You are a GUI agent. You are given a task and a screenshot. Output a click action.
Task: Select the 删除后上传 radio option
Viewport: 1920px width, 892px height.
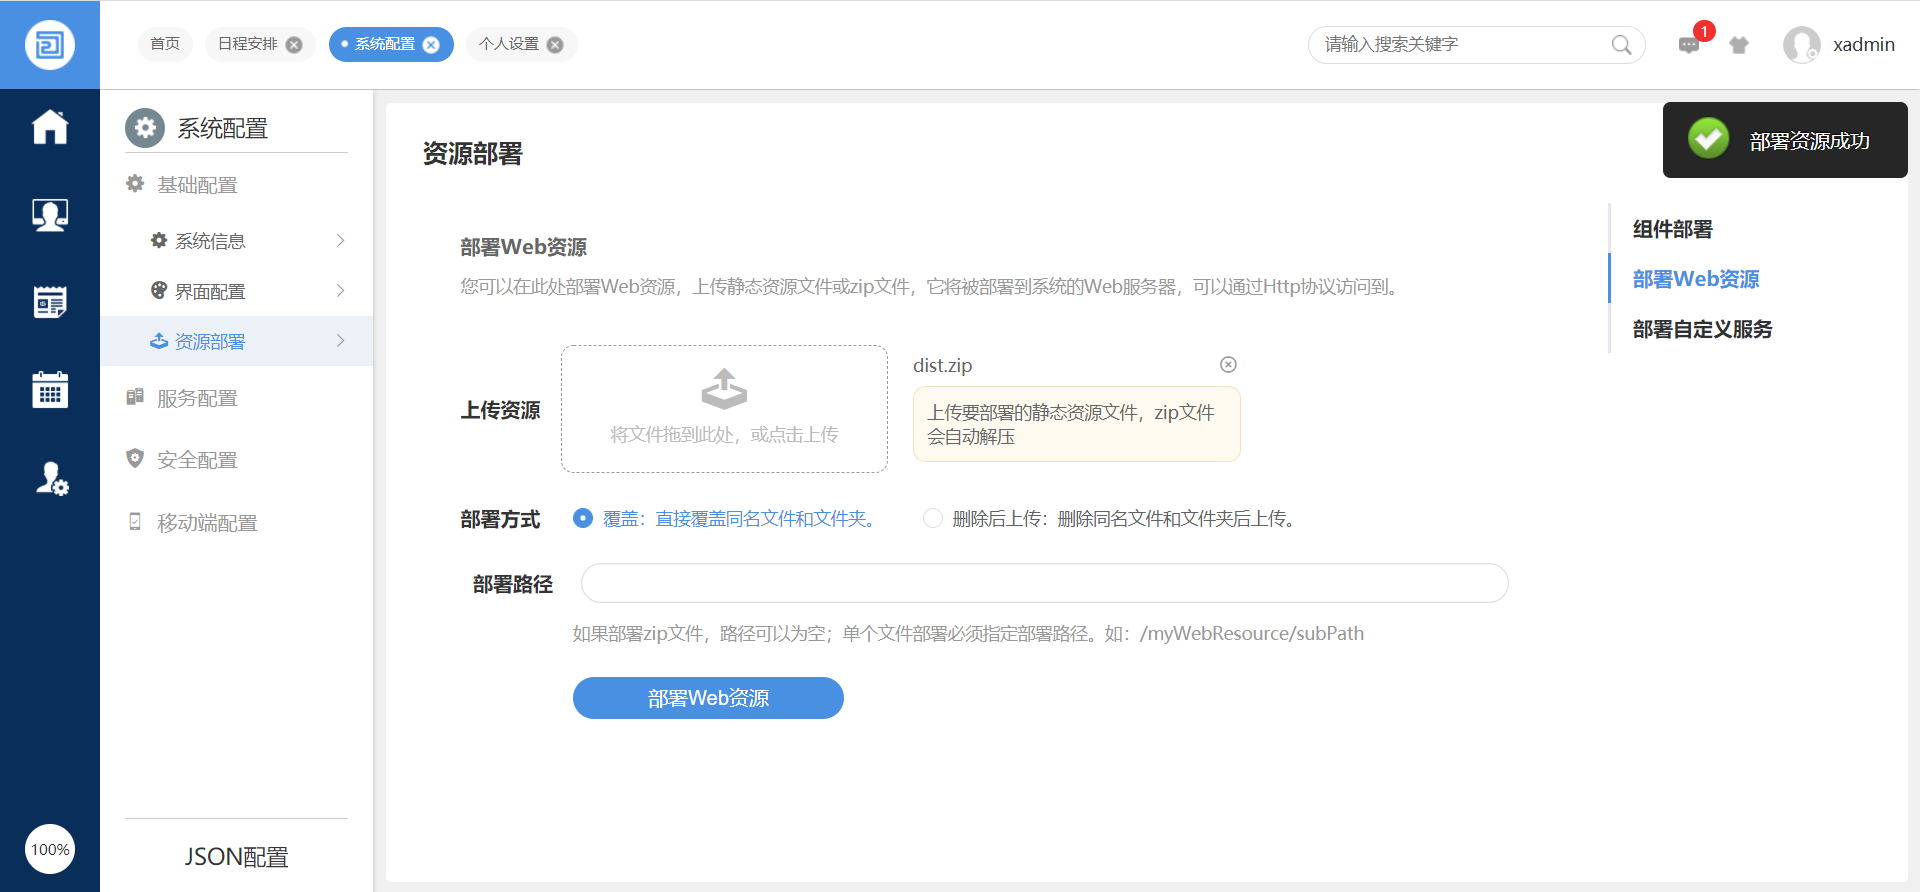tap(933, 518)
